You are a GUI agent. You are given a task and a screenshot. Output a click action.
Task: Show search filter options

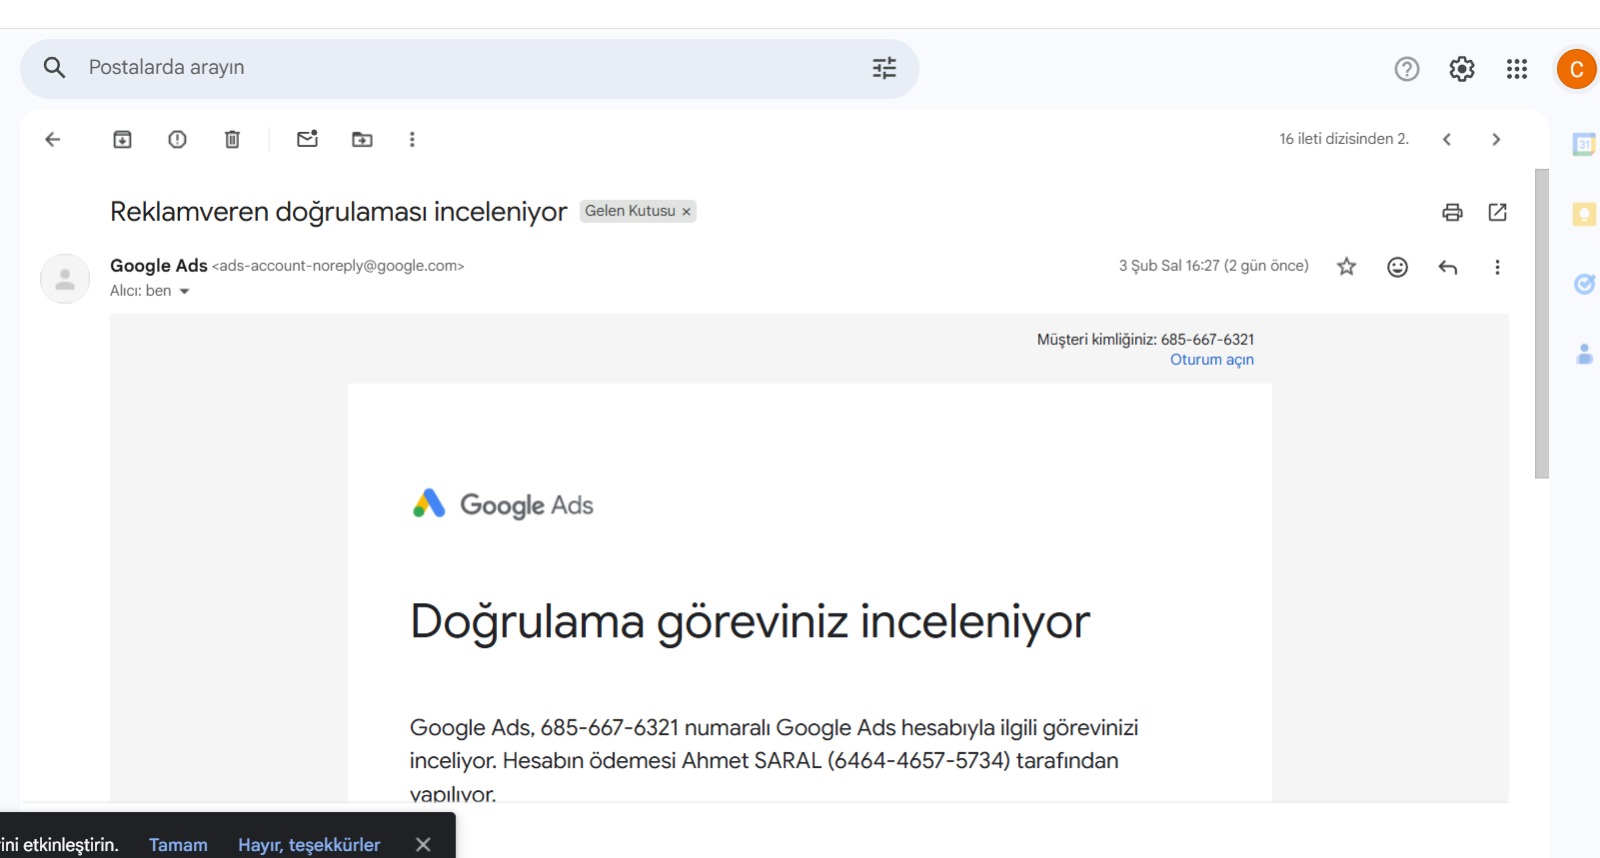click(884, 68)
